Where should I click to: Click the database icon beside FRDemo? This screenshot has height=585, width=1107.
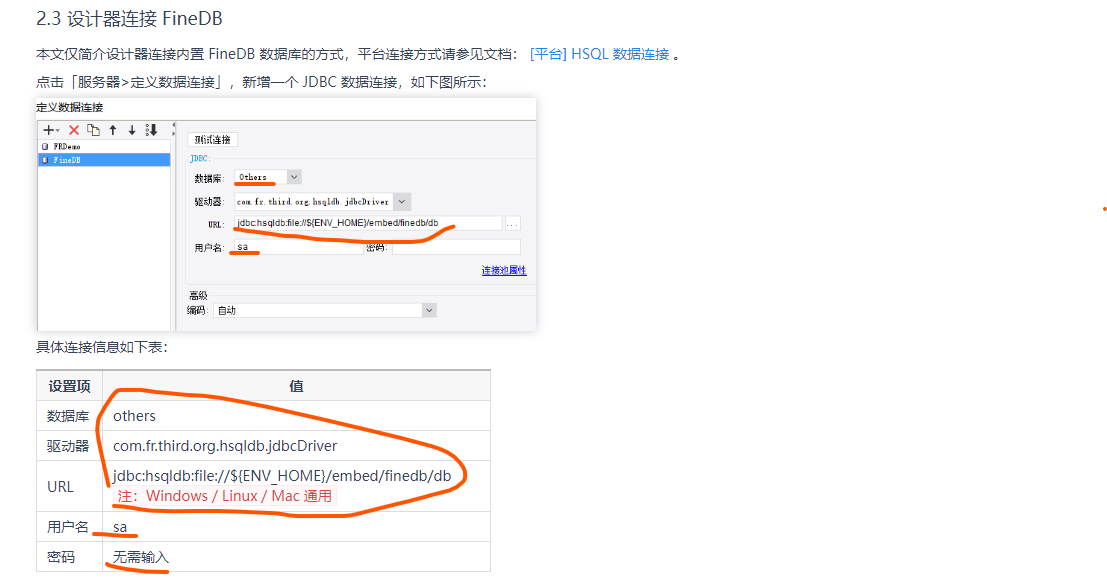click(45, 147)
